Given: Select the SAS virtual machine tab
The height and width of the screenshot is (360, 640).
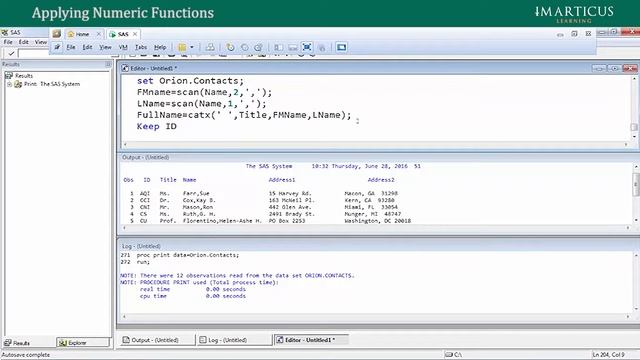Looking at the screenshot, I should coord(122,34).
